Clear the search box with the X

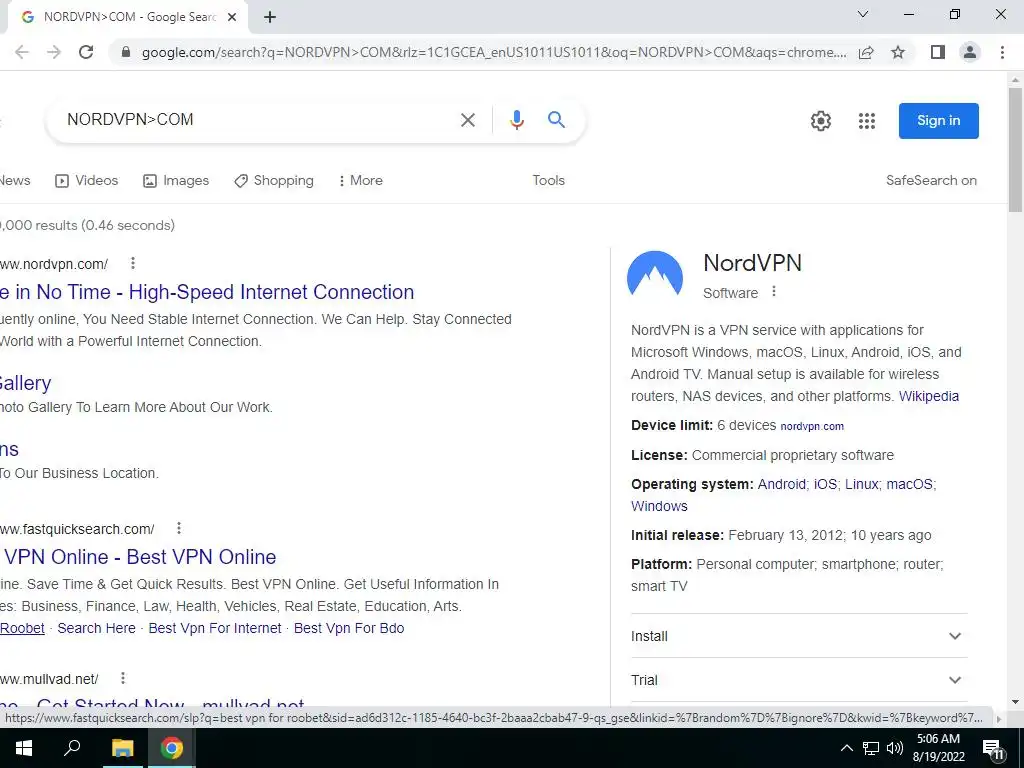coord(468,120)
